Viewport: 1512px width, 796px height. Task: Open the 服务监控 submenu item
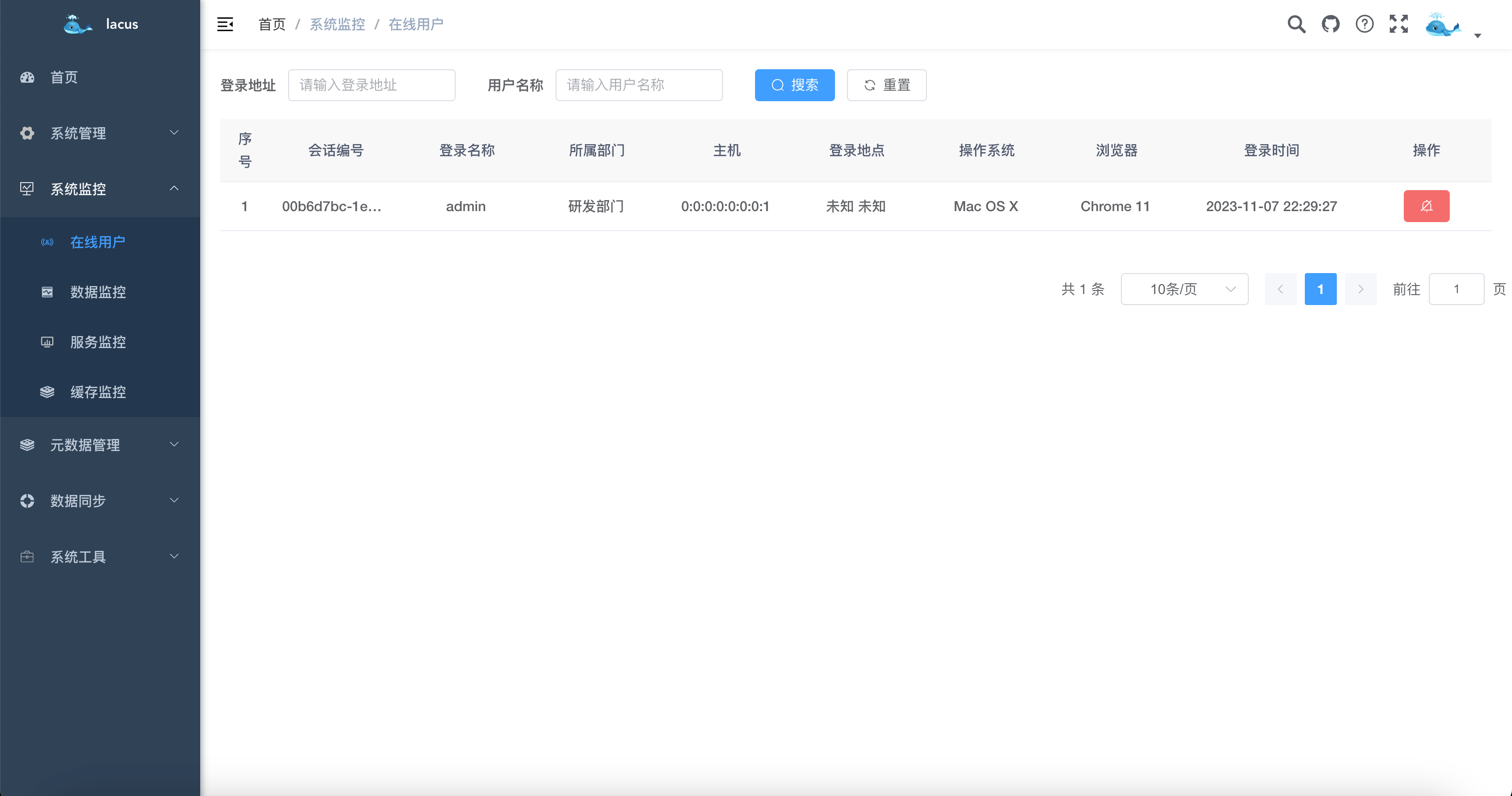coord(100,342)
